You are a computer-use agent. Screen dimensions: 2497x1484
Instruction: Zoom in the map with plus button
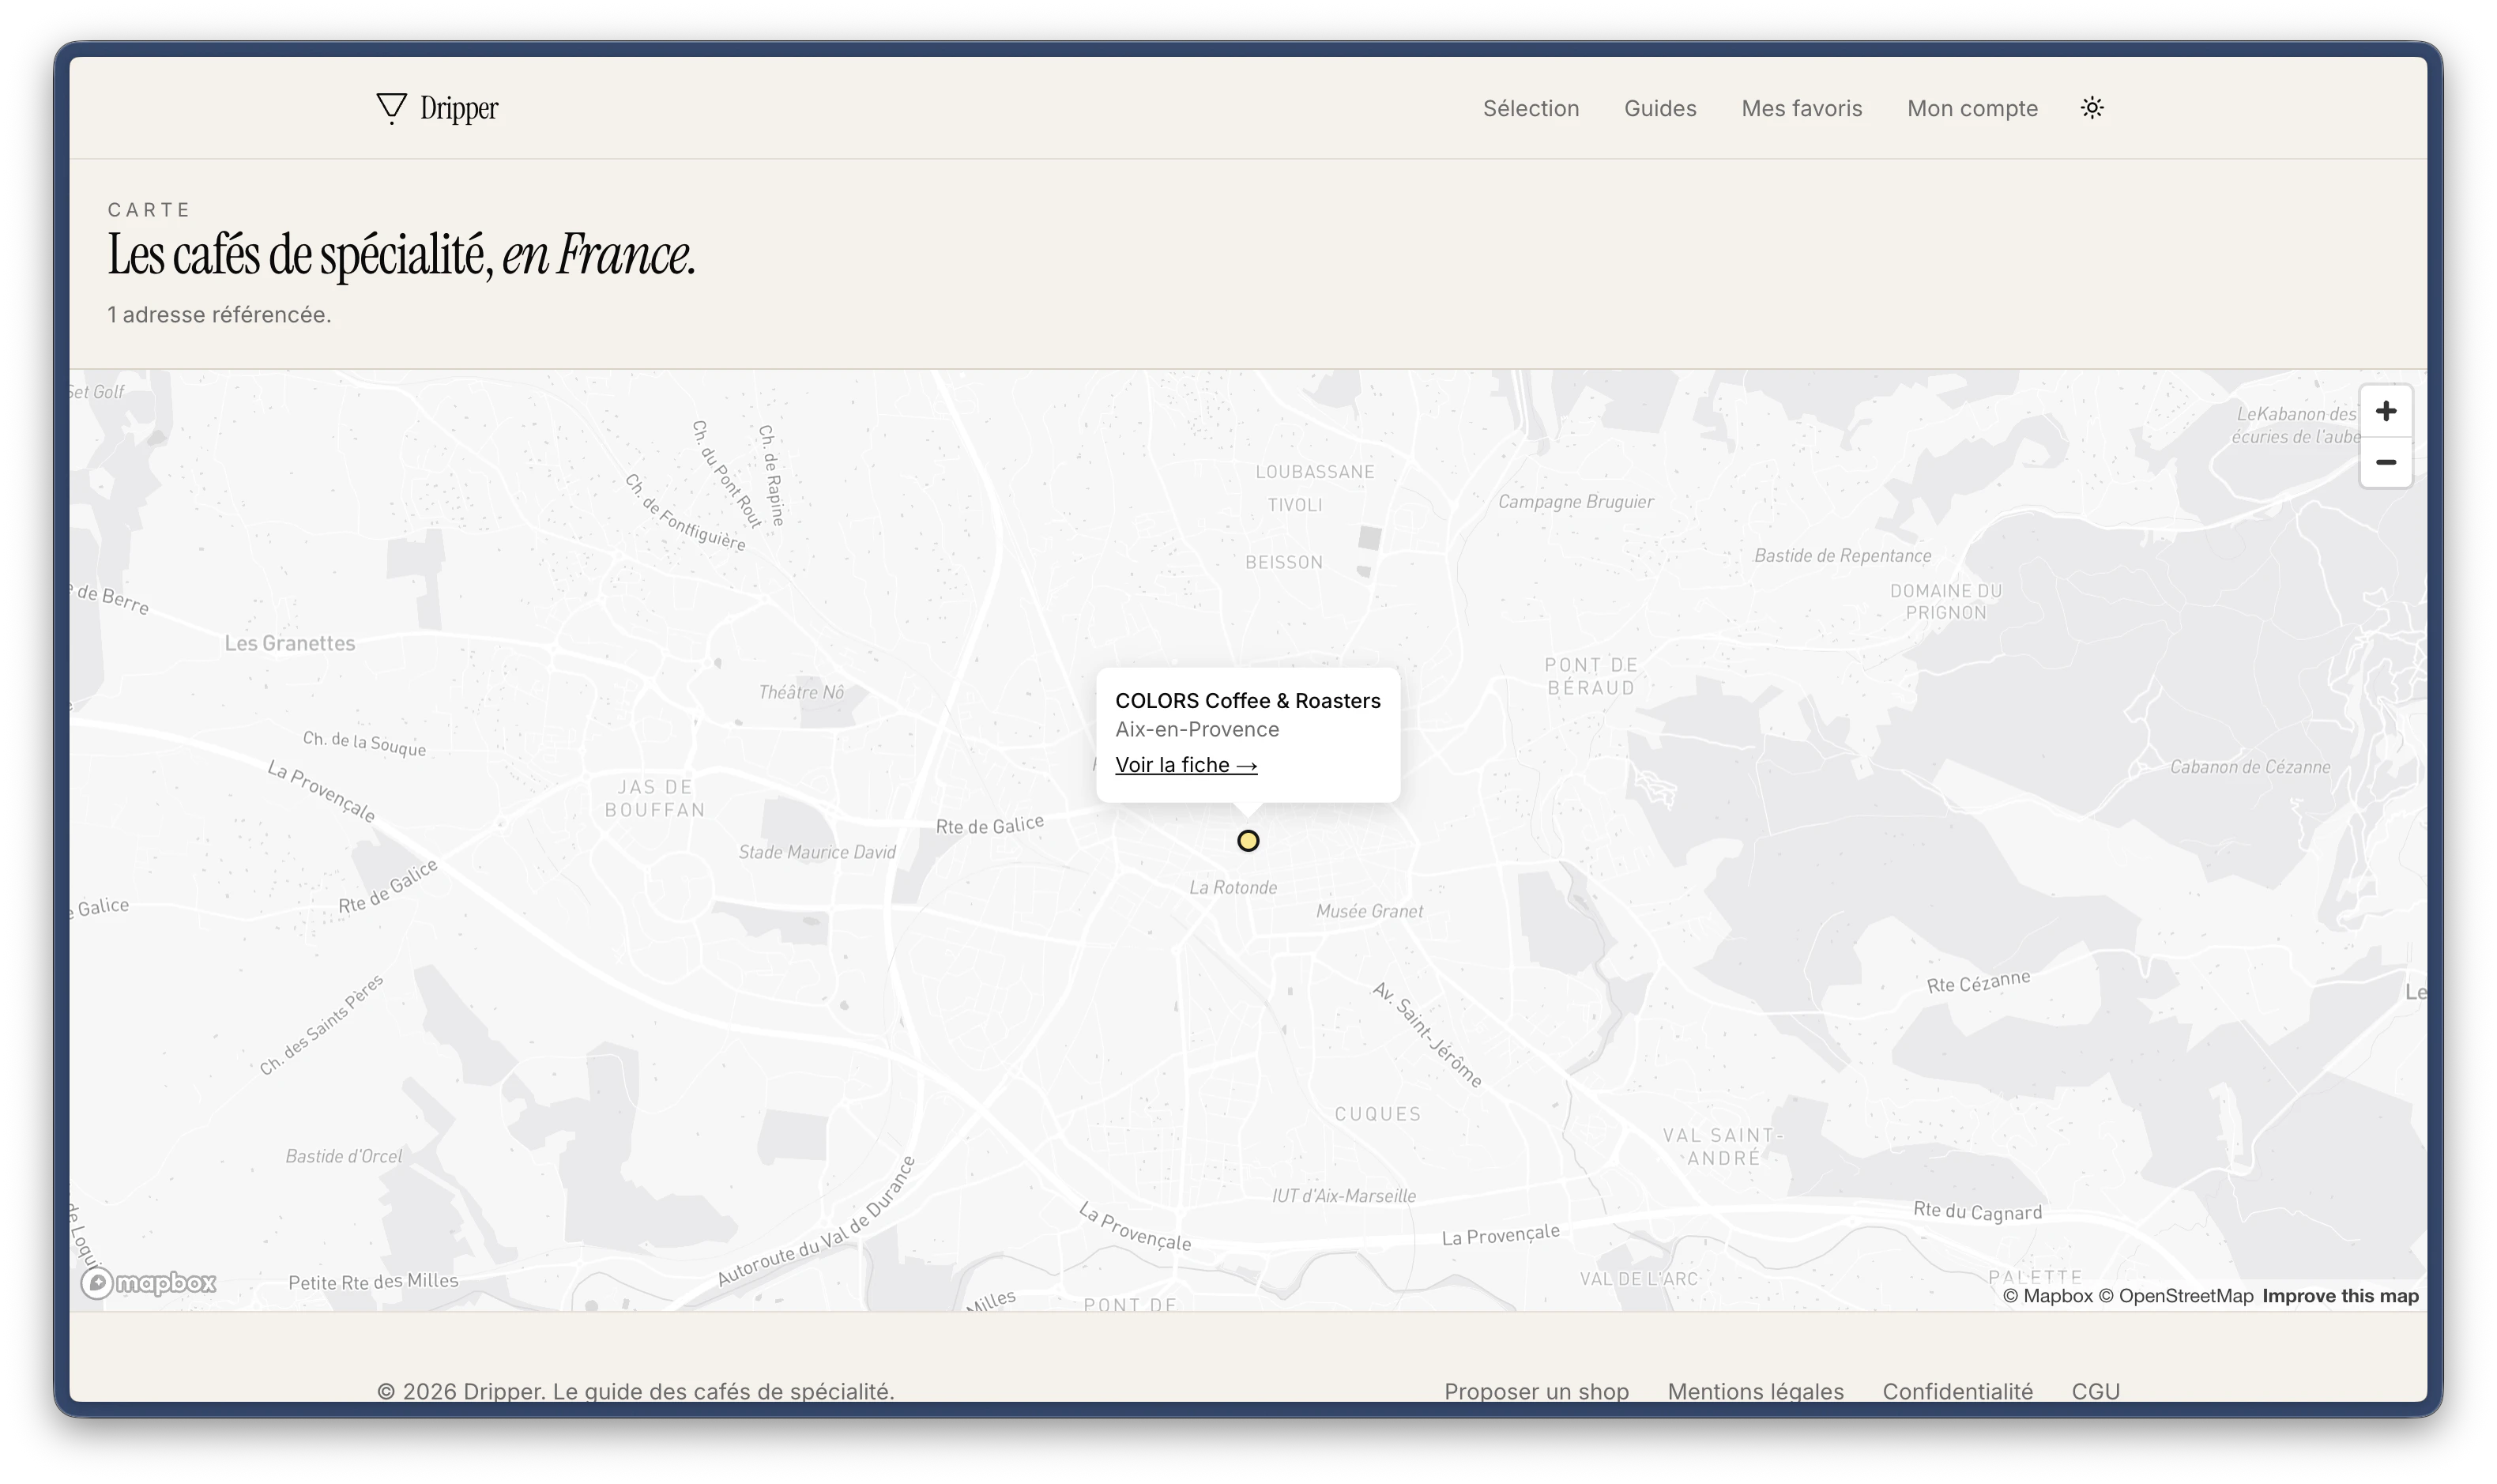point(2386,411)
